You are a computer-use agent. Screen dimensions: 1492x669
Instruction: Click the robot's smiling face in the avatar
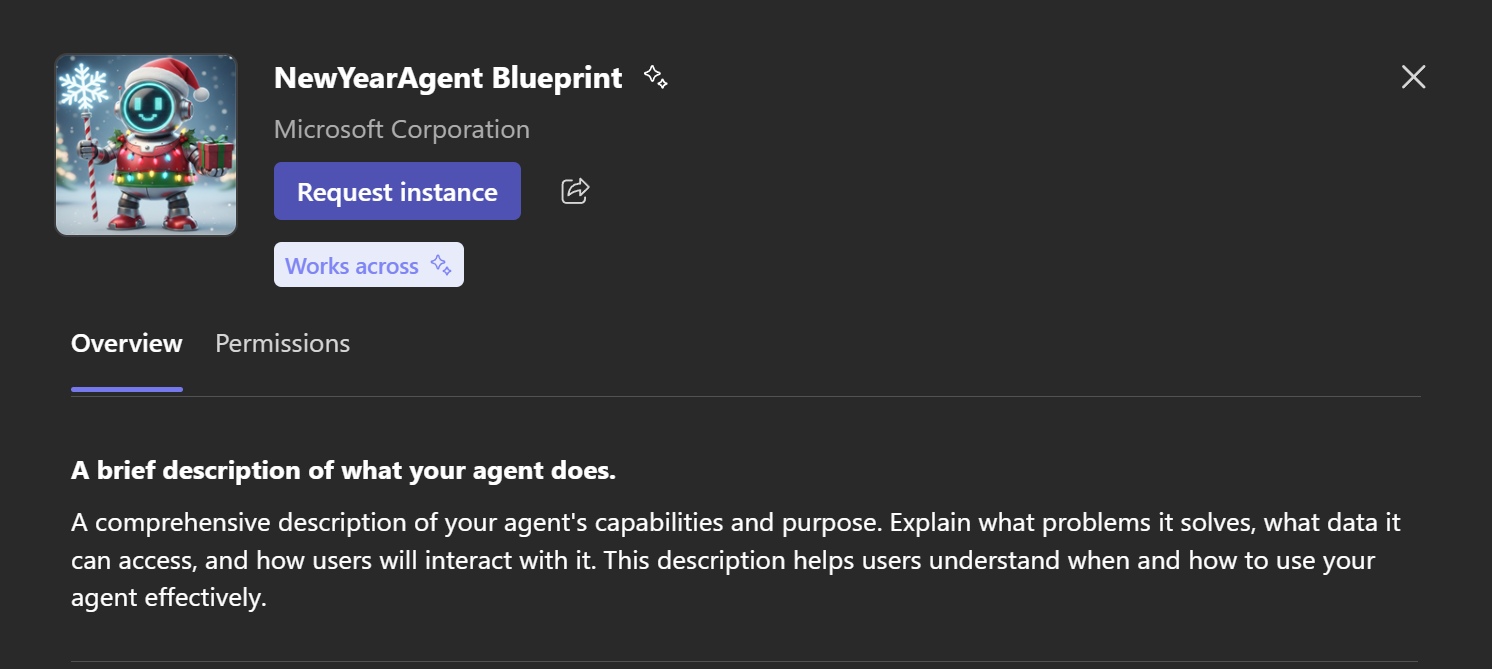click(152, 108)
